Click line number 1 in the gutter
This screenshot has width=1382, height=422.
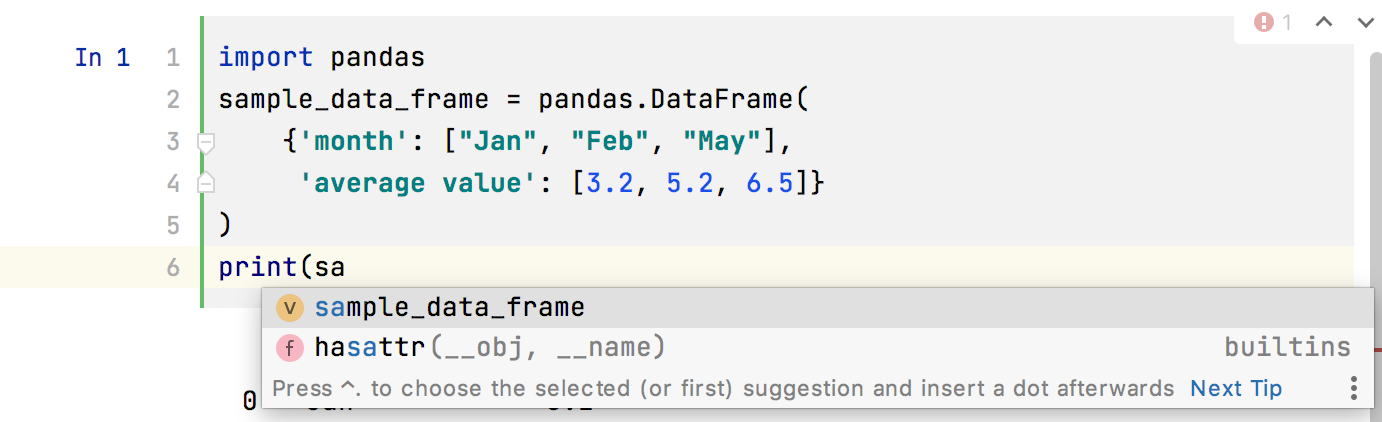[173, 58]
